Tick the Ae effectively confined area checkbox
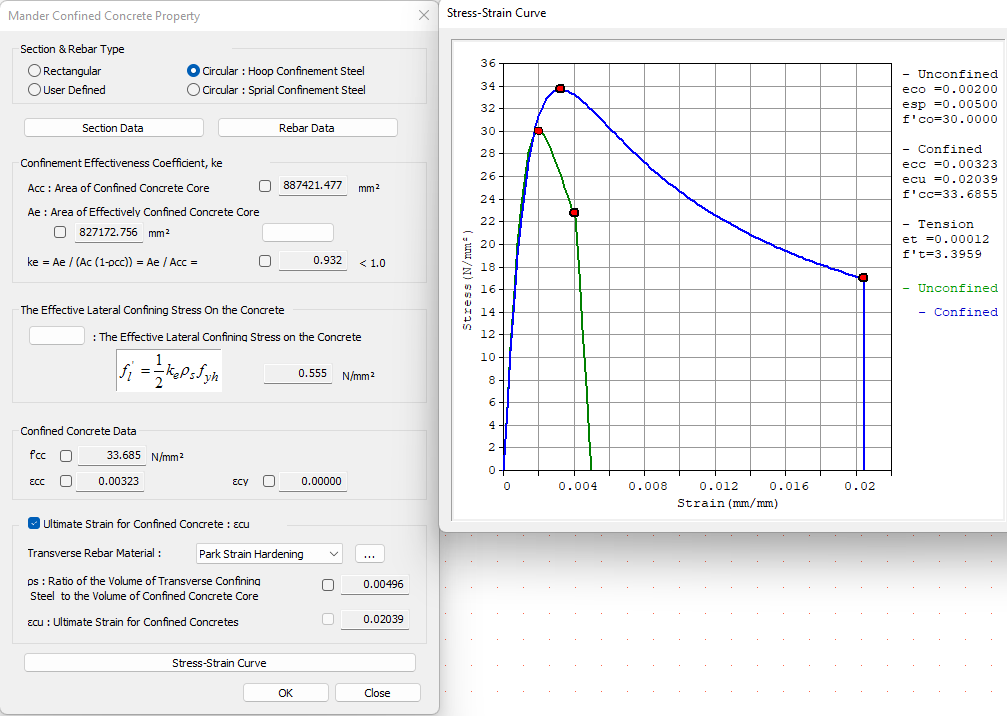This screenshot has height=716, width=1007. [60, 232]
